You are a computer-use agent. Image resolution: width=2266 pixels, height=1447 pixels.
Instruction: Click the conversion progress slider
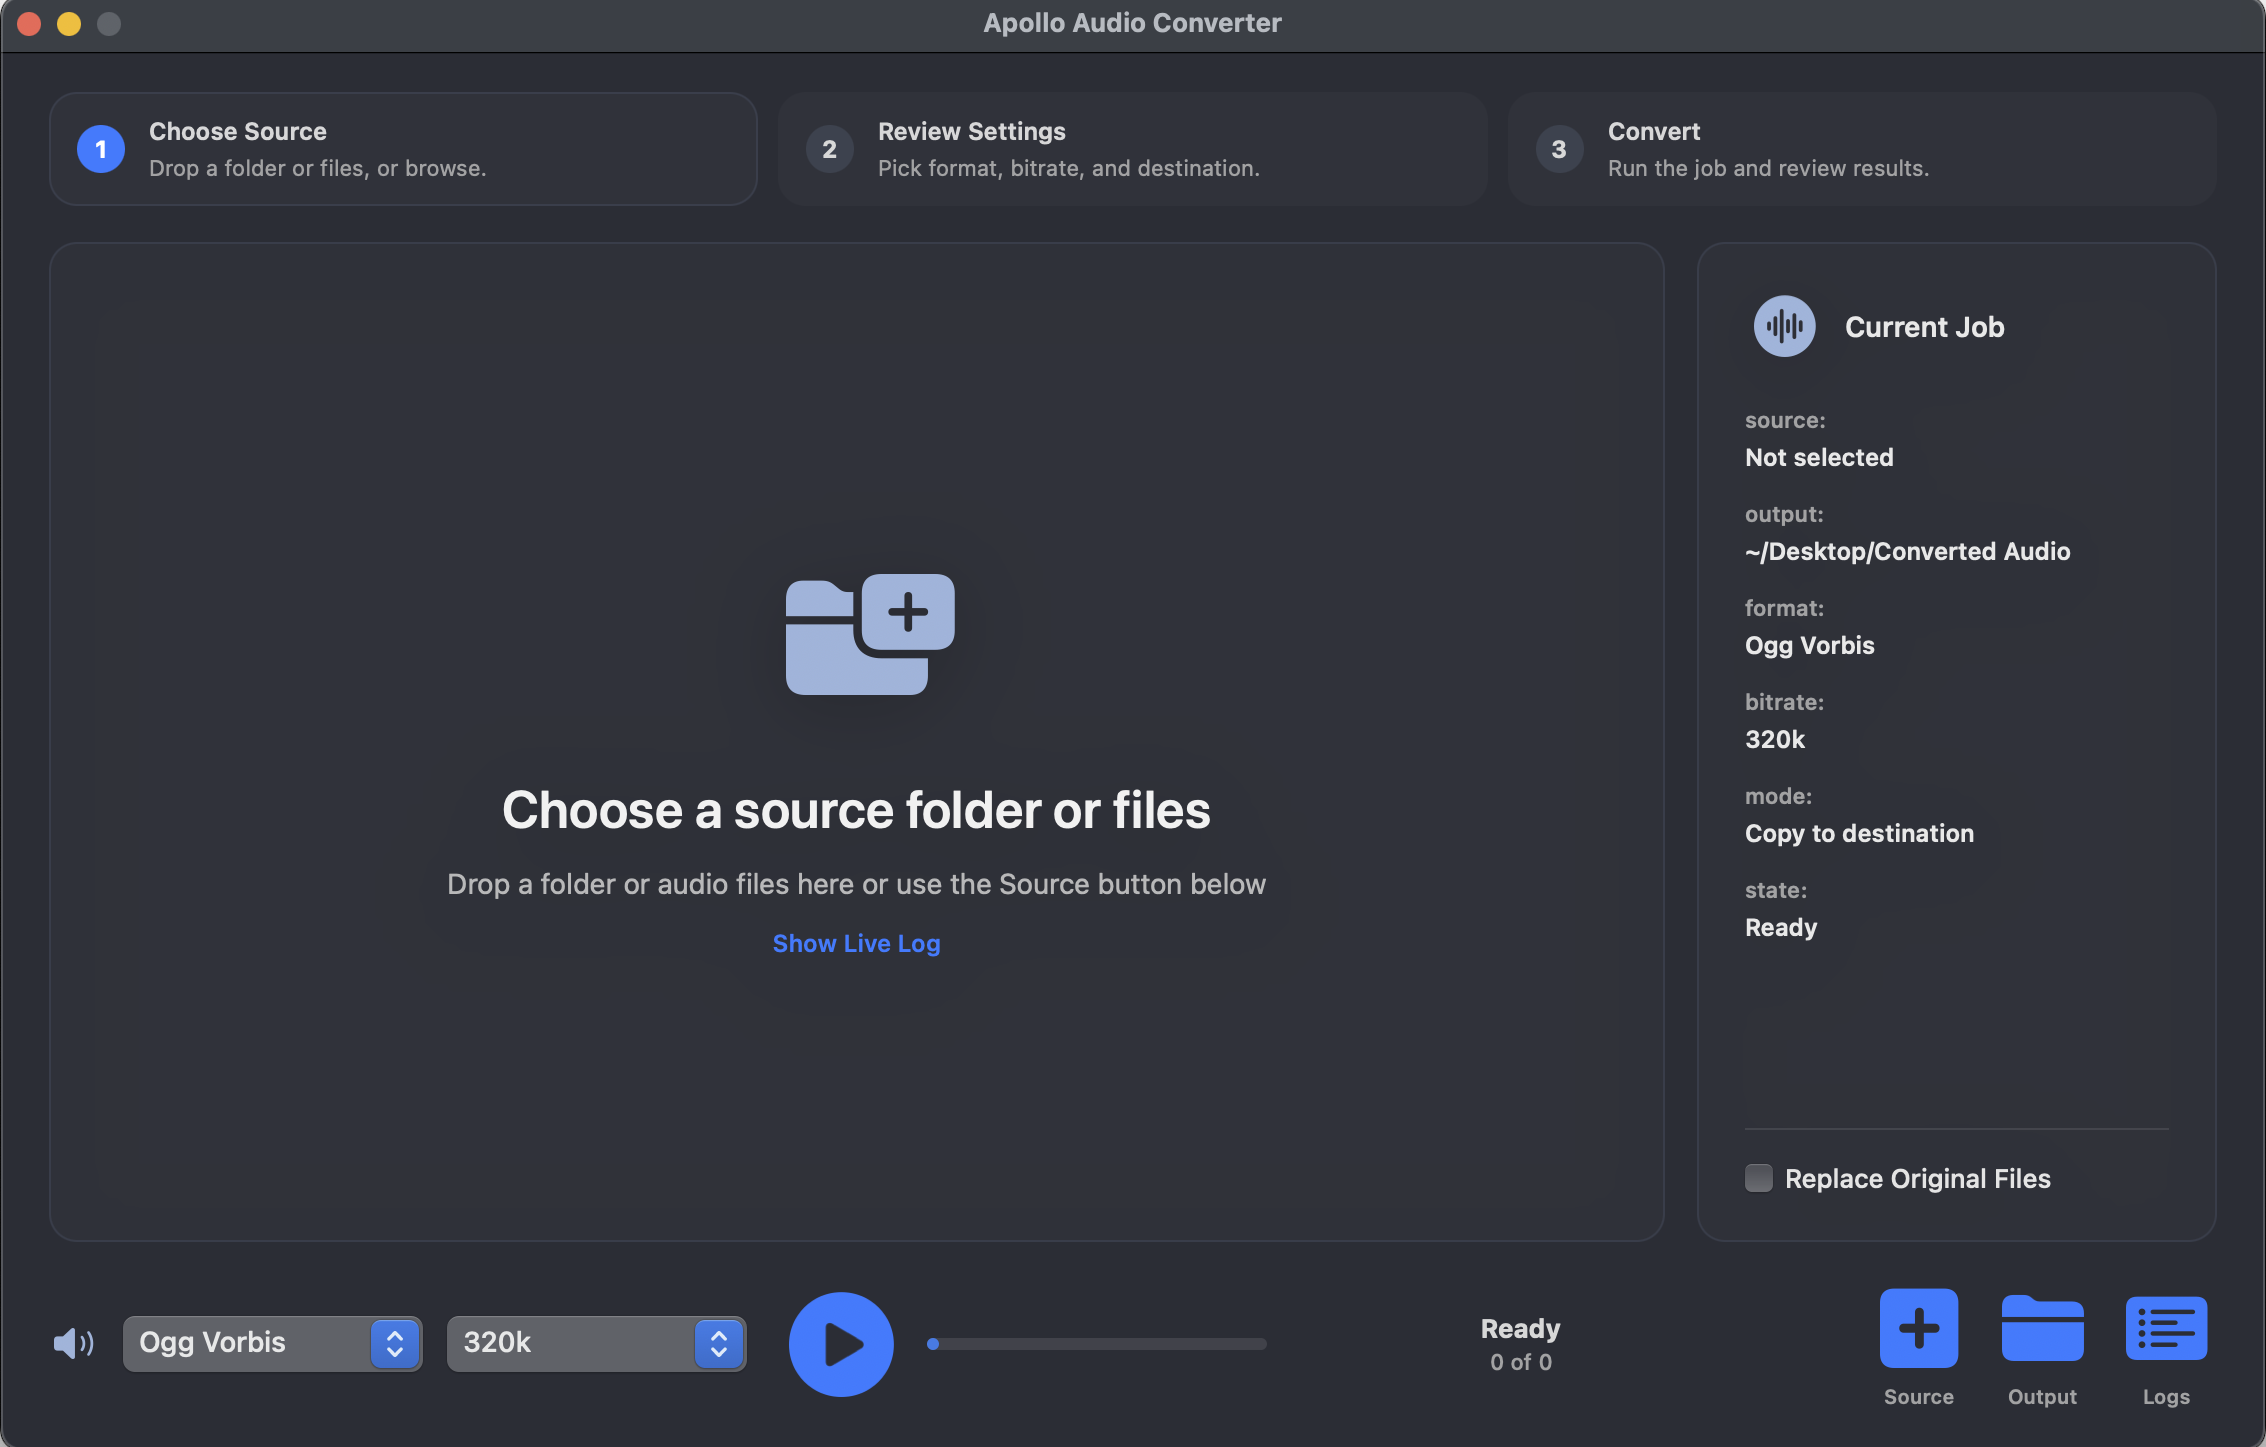click(x=1097, y=1343)
